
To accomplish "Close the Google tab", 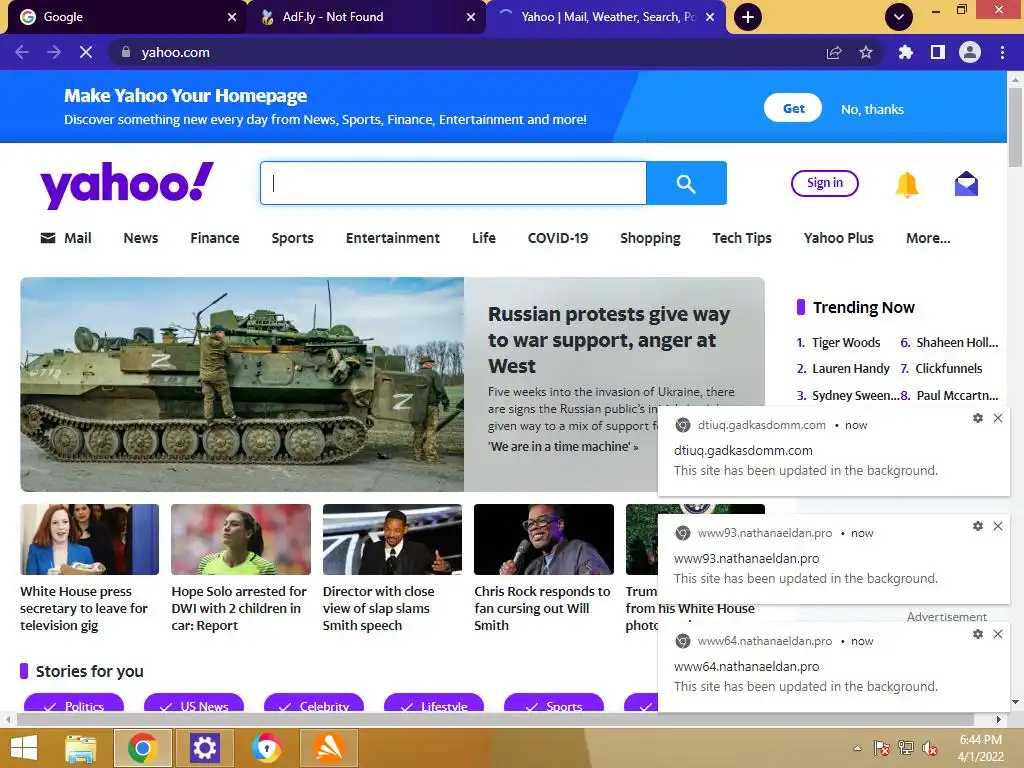I will 232,17.
